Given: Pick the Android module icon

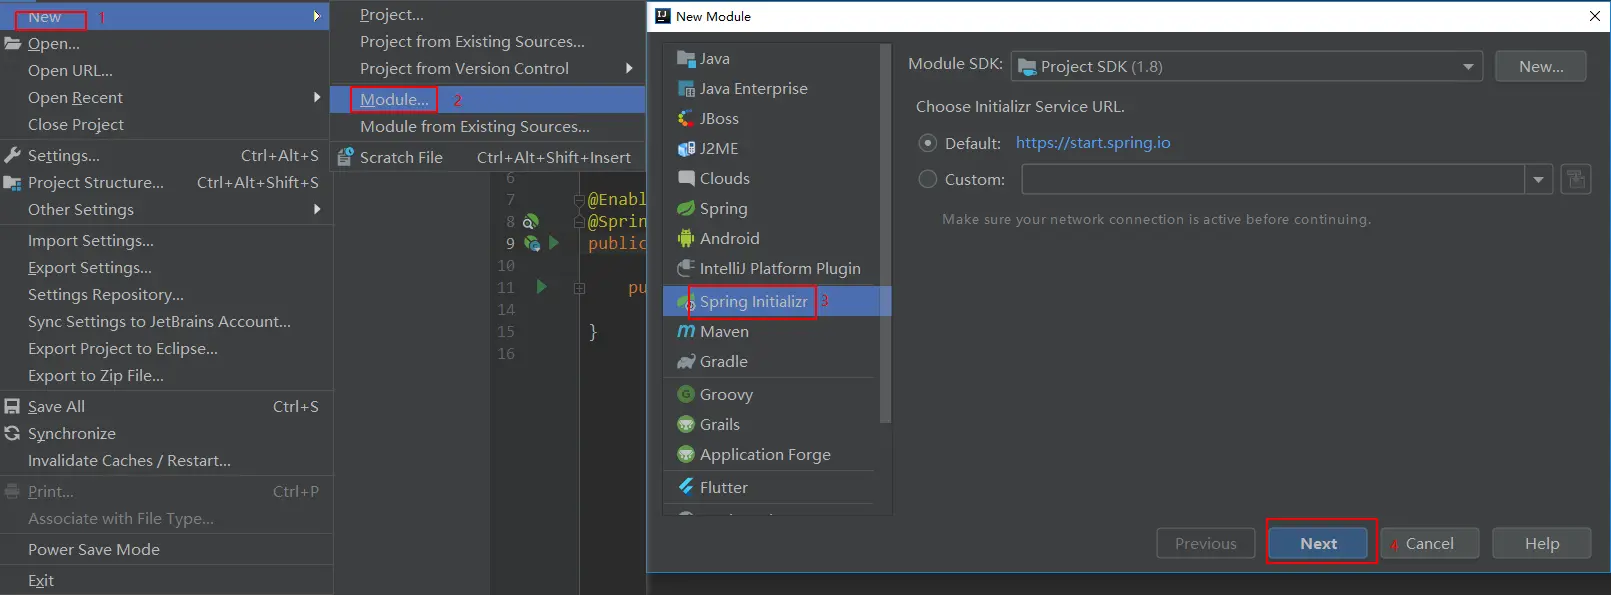Looking at the screenshot, I should point(686,238).
